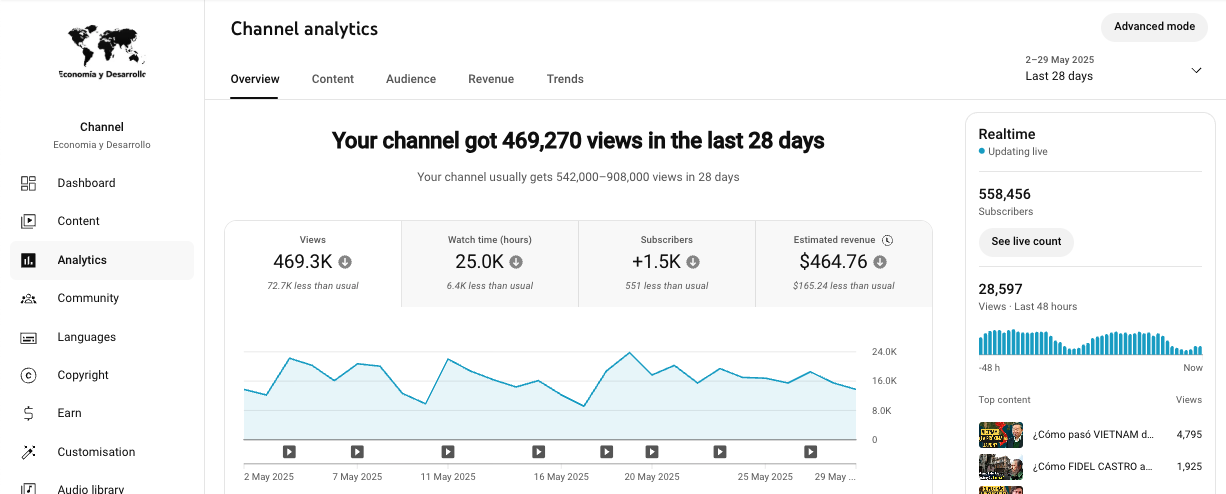Open Community via its people icon
The height and width of the screenshot is (494, 1226).
tap(28, 298)
